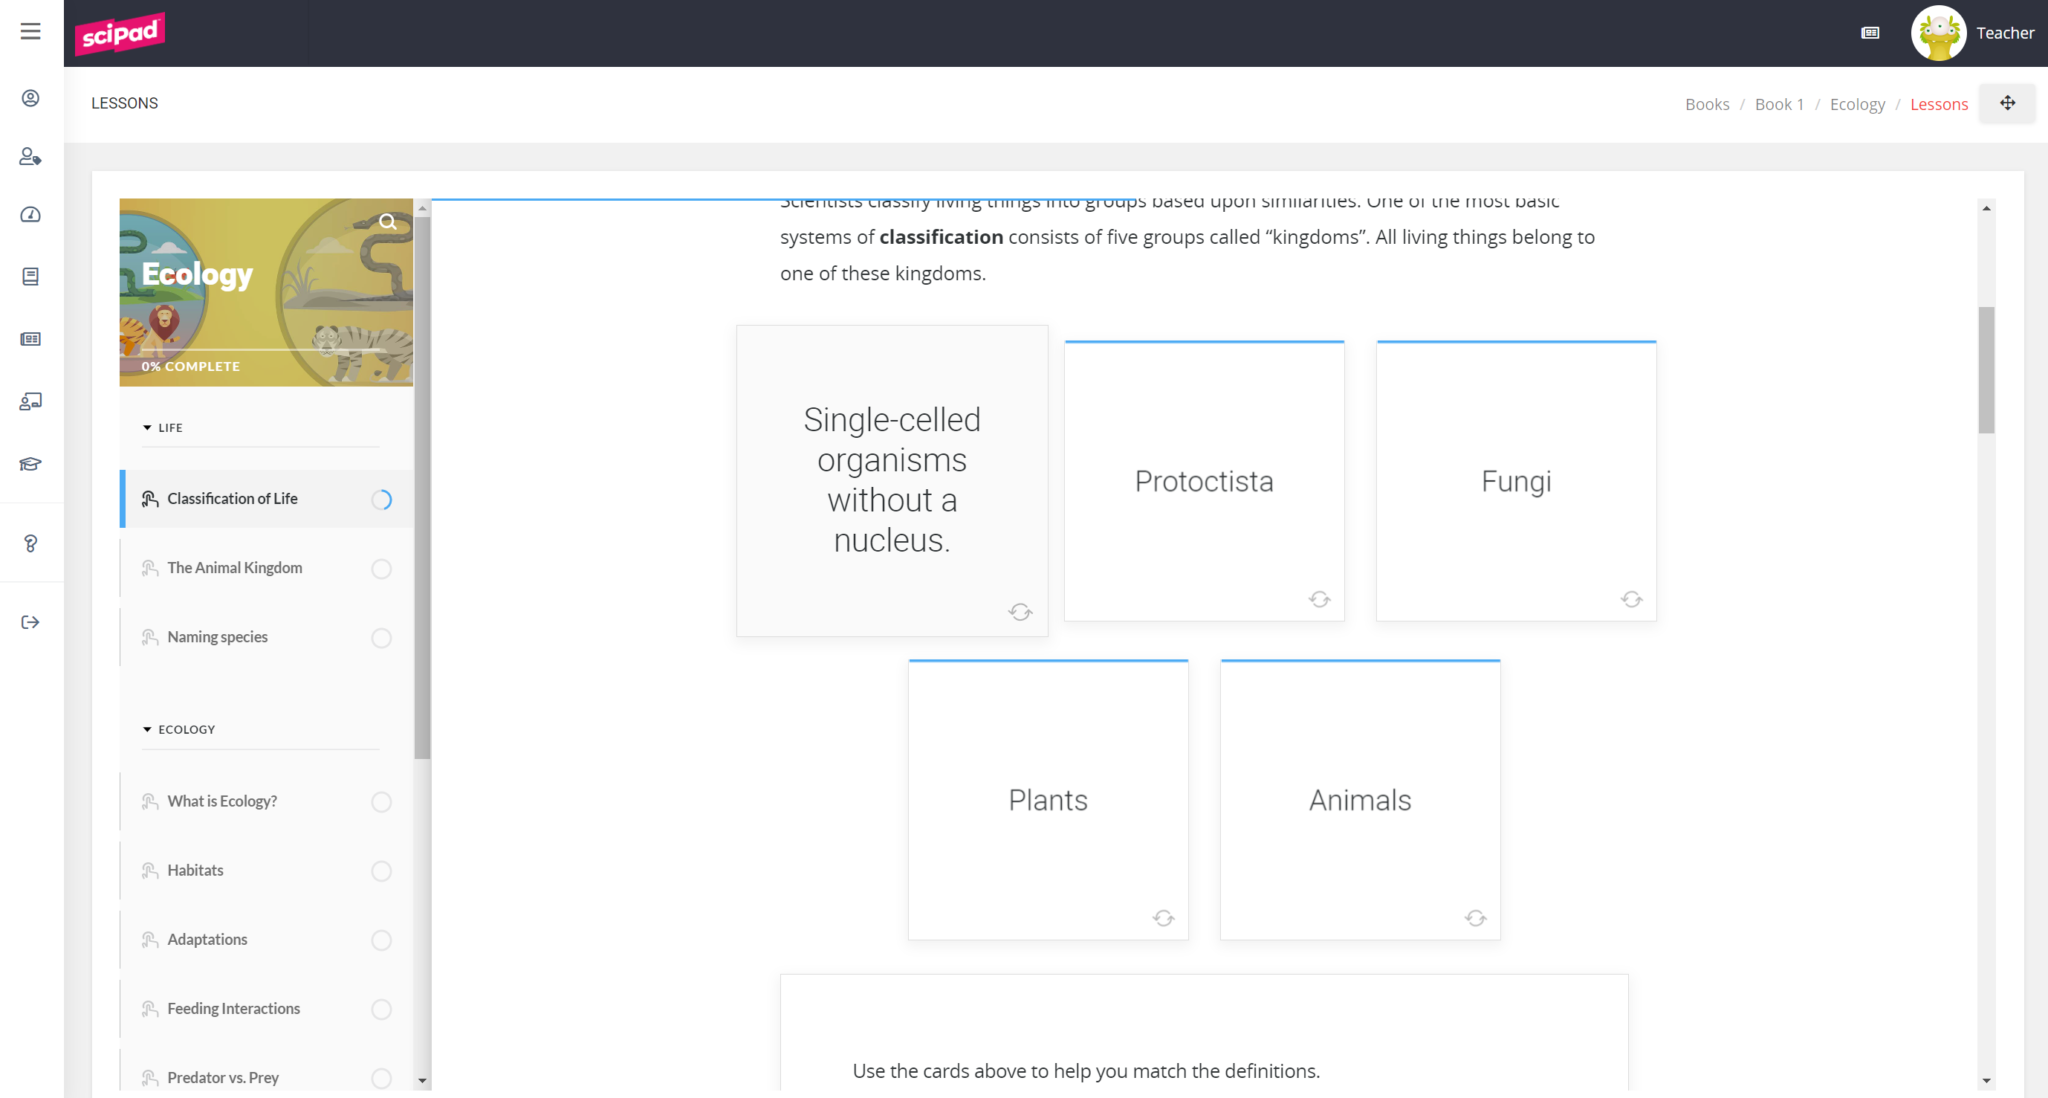Toggle the completion circle for Naming species
Viewport: 2048px width, 1098px height.
(x=381, y=637)
